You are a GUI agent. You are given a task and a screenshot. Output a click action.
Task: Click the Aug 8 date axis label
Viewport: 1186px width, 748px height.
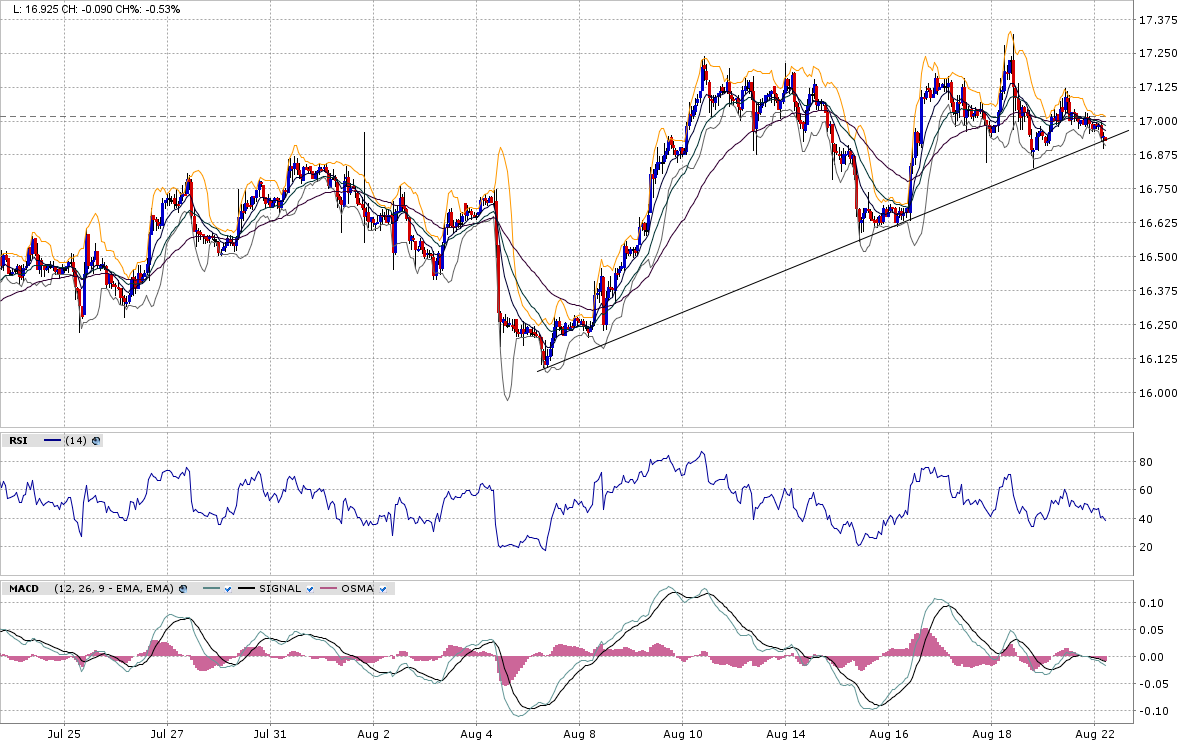579,734
